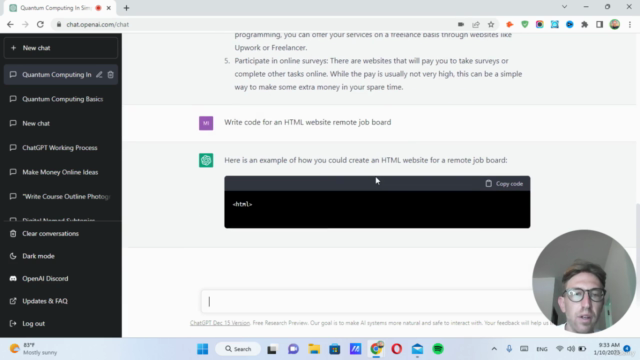Open OpenAI Discord link
Image resolution: width=640 pixels, height=360 pixels.
[61, 279]
